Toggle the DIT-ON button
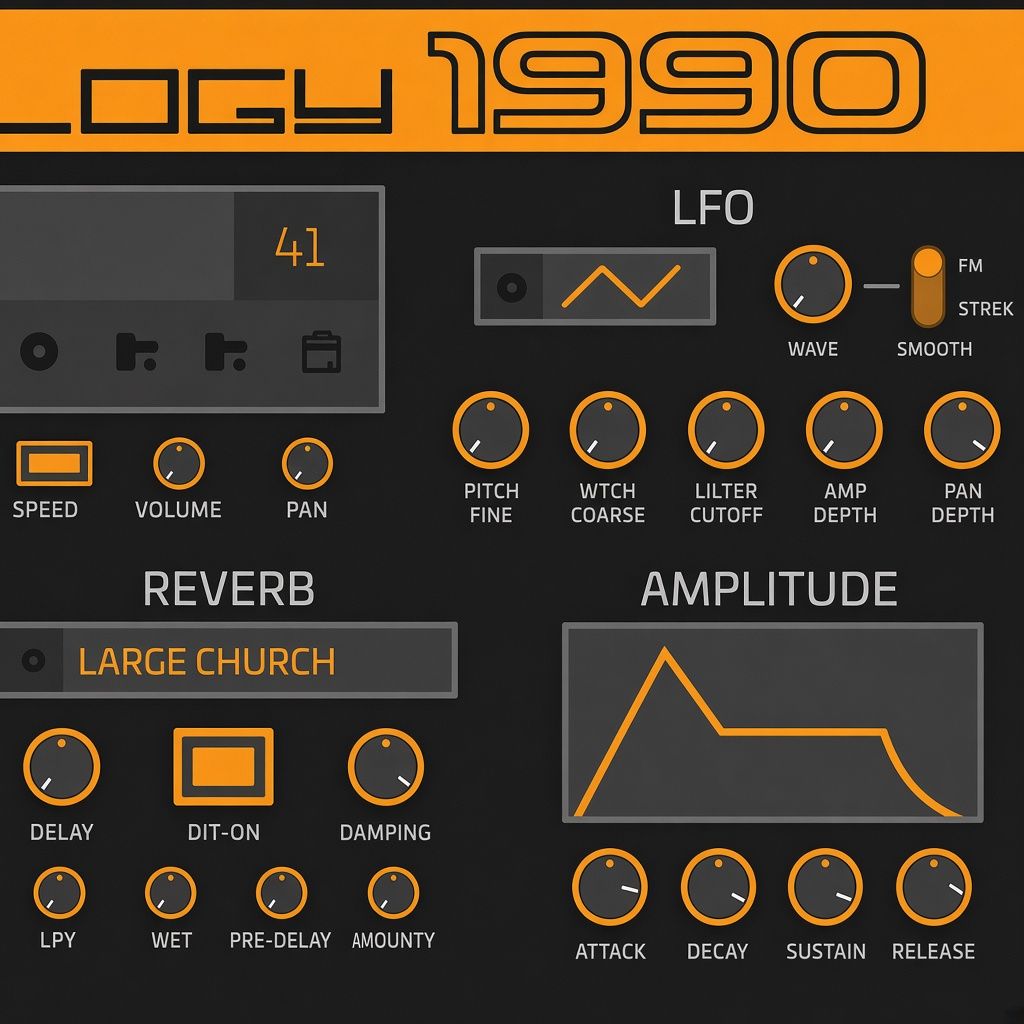This screenshot has width=1024, height=1024. (223, 767)
